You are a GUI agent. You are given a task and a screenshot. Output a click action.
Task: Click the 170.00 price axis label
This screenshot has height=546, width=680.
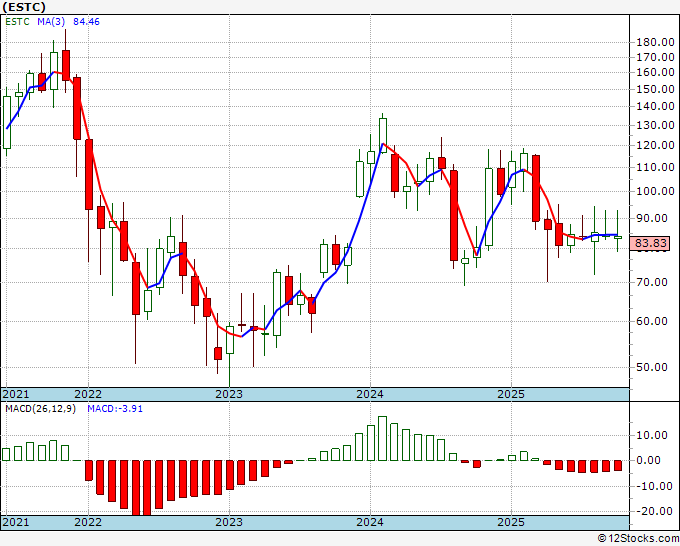pos(655,57)
